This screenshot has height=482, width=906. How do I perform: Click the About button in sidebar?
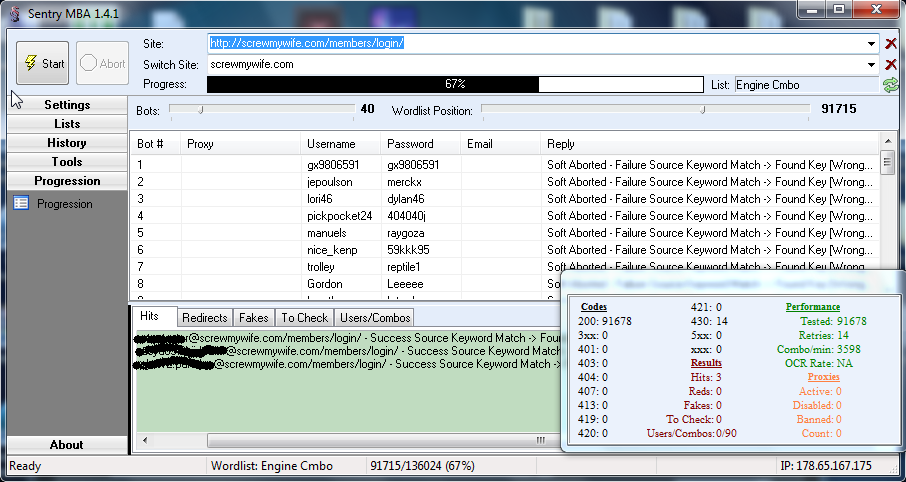(67, 445)
